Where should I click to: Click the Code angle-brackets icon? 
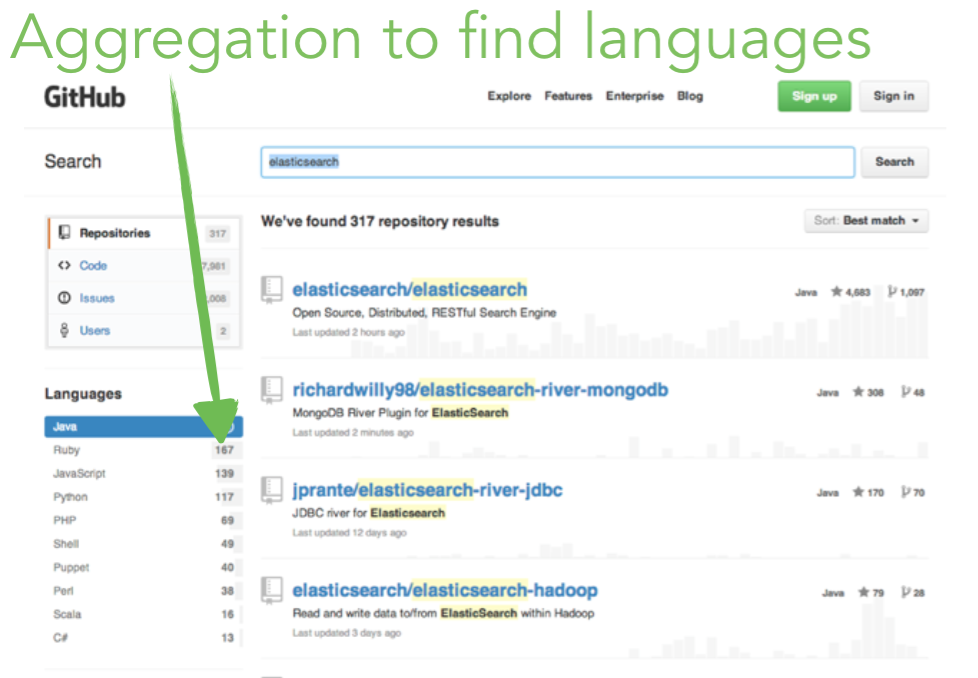64,265
